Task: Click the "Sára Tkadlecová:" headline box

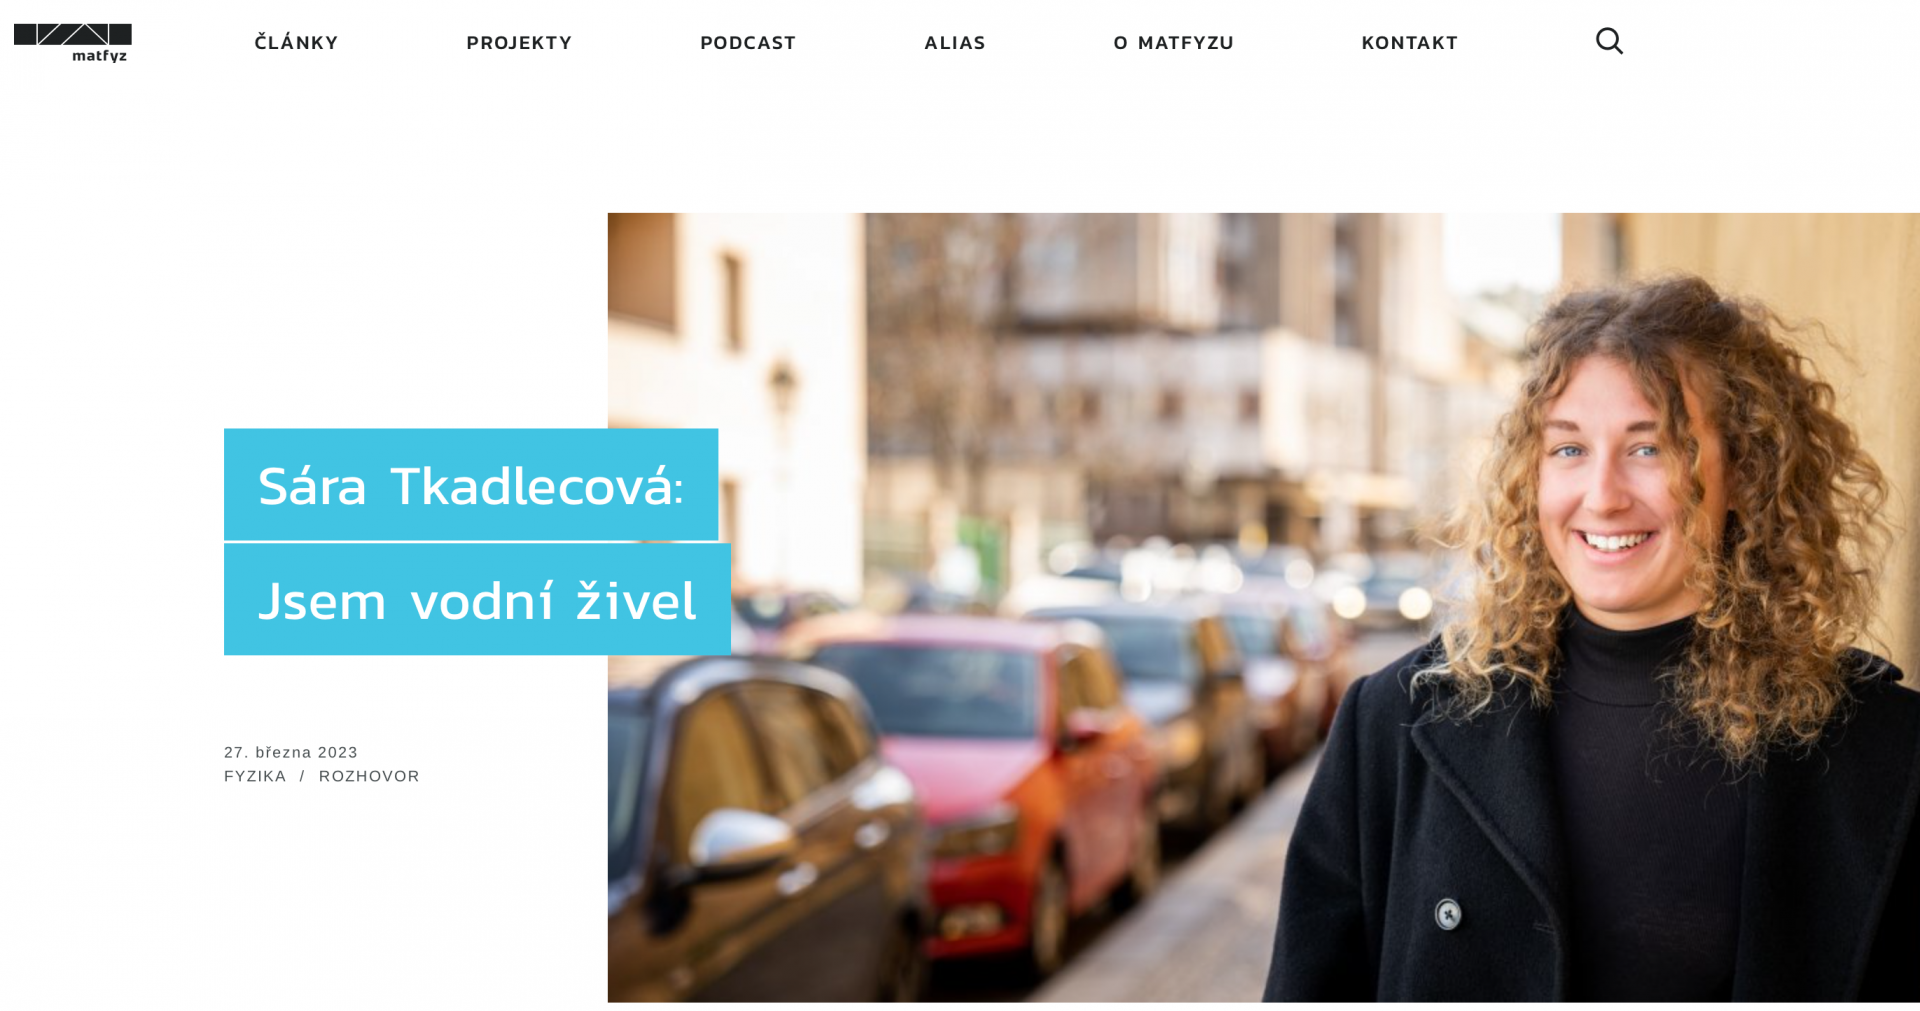Action: (471, 485)
